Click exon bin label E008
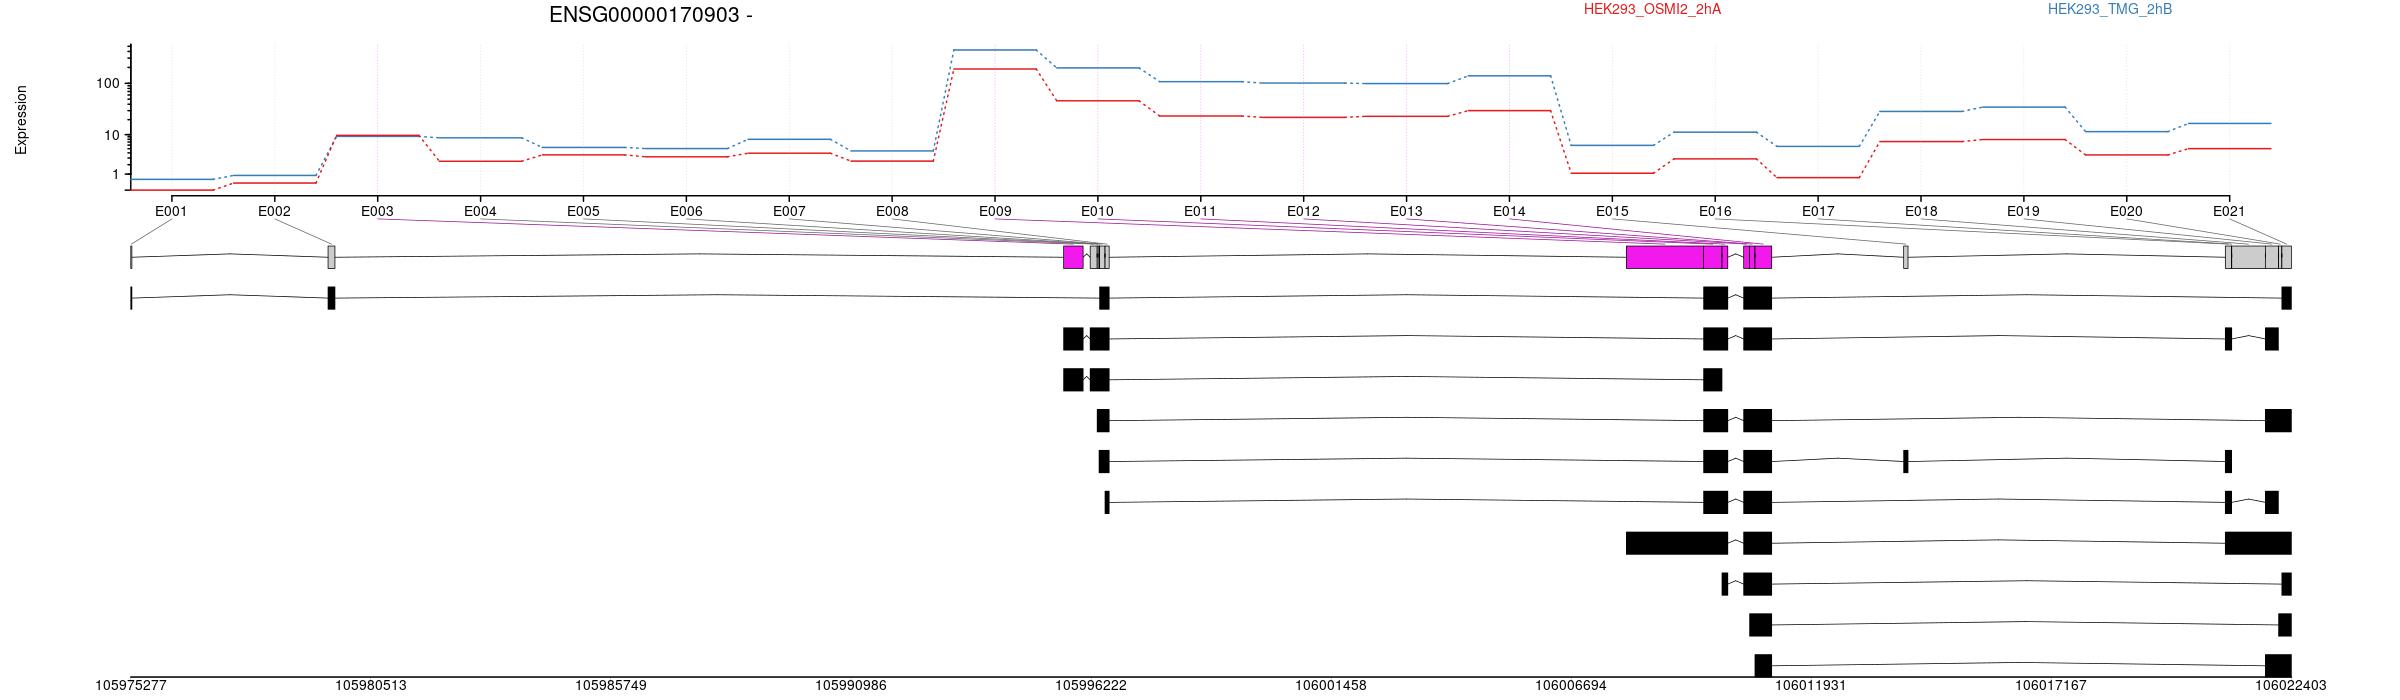This screenshot has width=2400, height=700. click(x=892, y=211)
